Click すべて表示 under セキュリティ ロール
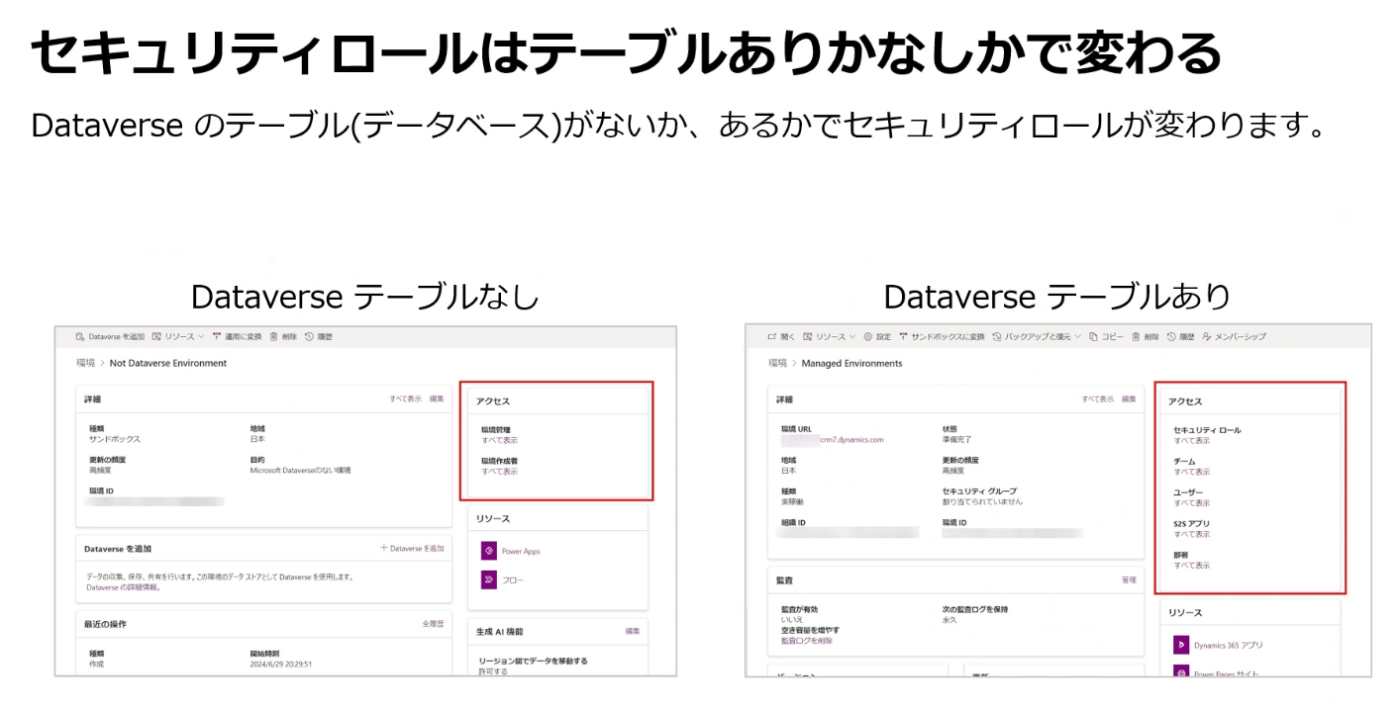 [1192, 440]
